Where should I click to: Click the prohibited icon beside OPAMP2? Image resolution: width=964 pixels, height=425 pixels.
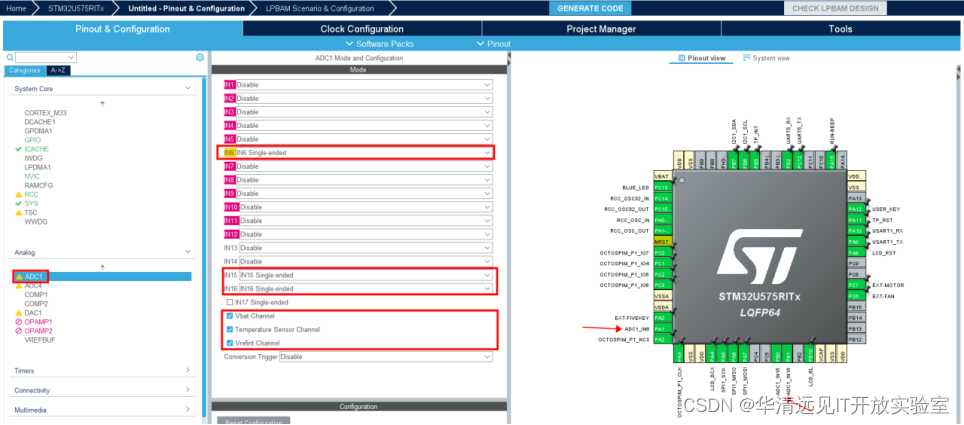pyautogui.click(x=19, y=331)
